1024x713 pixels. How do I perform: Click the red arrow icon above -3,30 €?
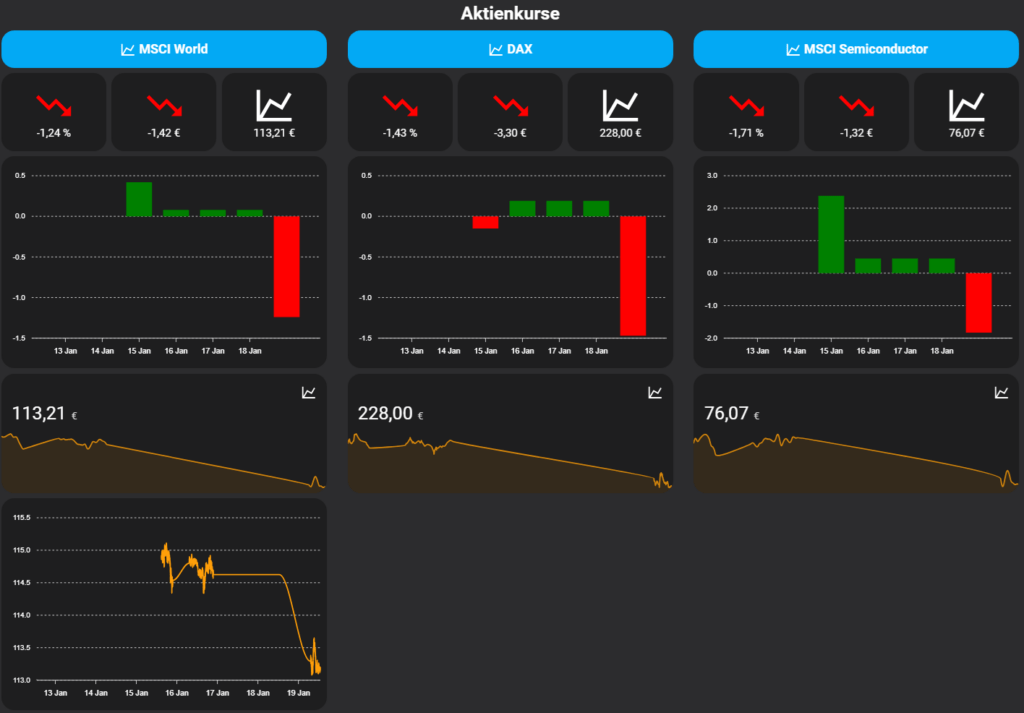(510, 103)
